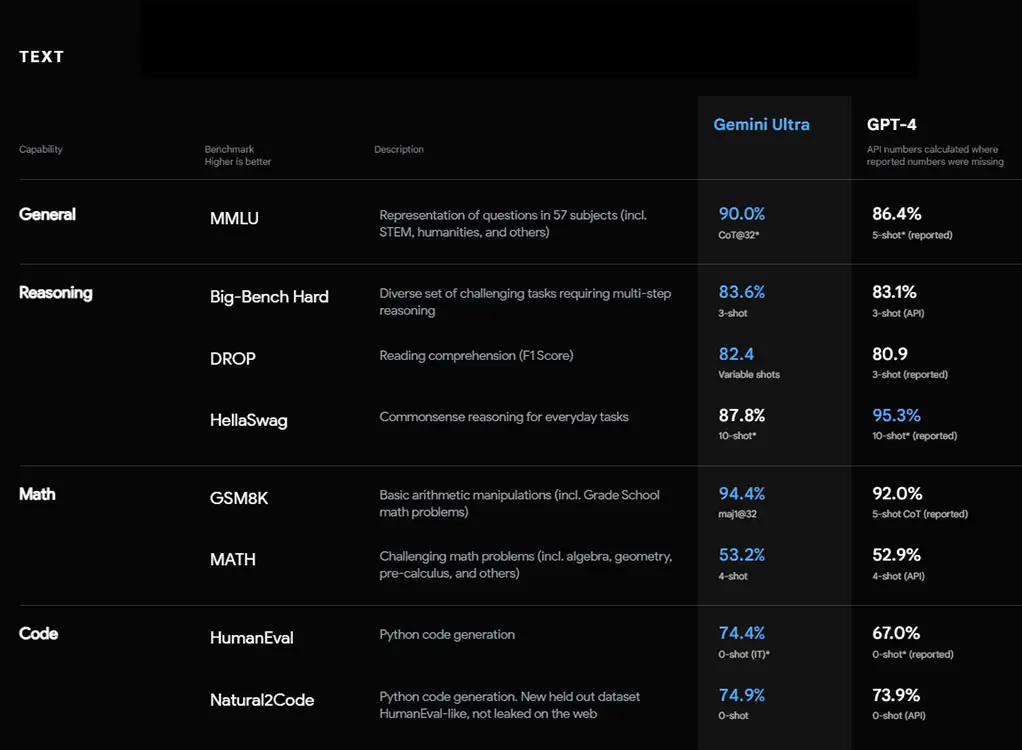Click GPT-4's 86.4% MMLU score
This screenshot has width=1022, height=750.
pyautogui.click(x=897, y=214)
